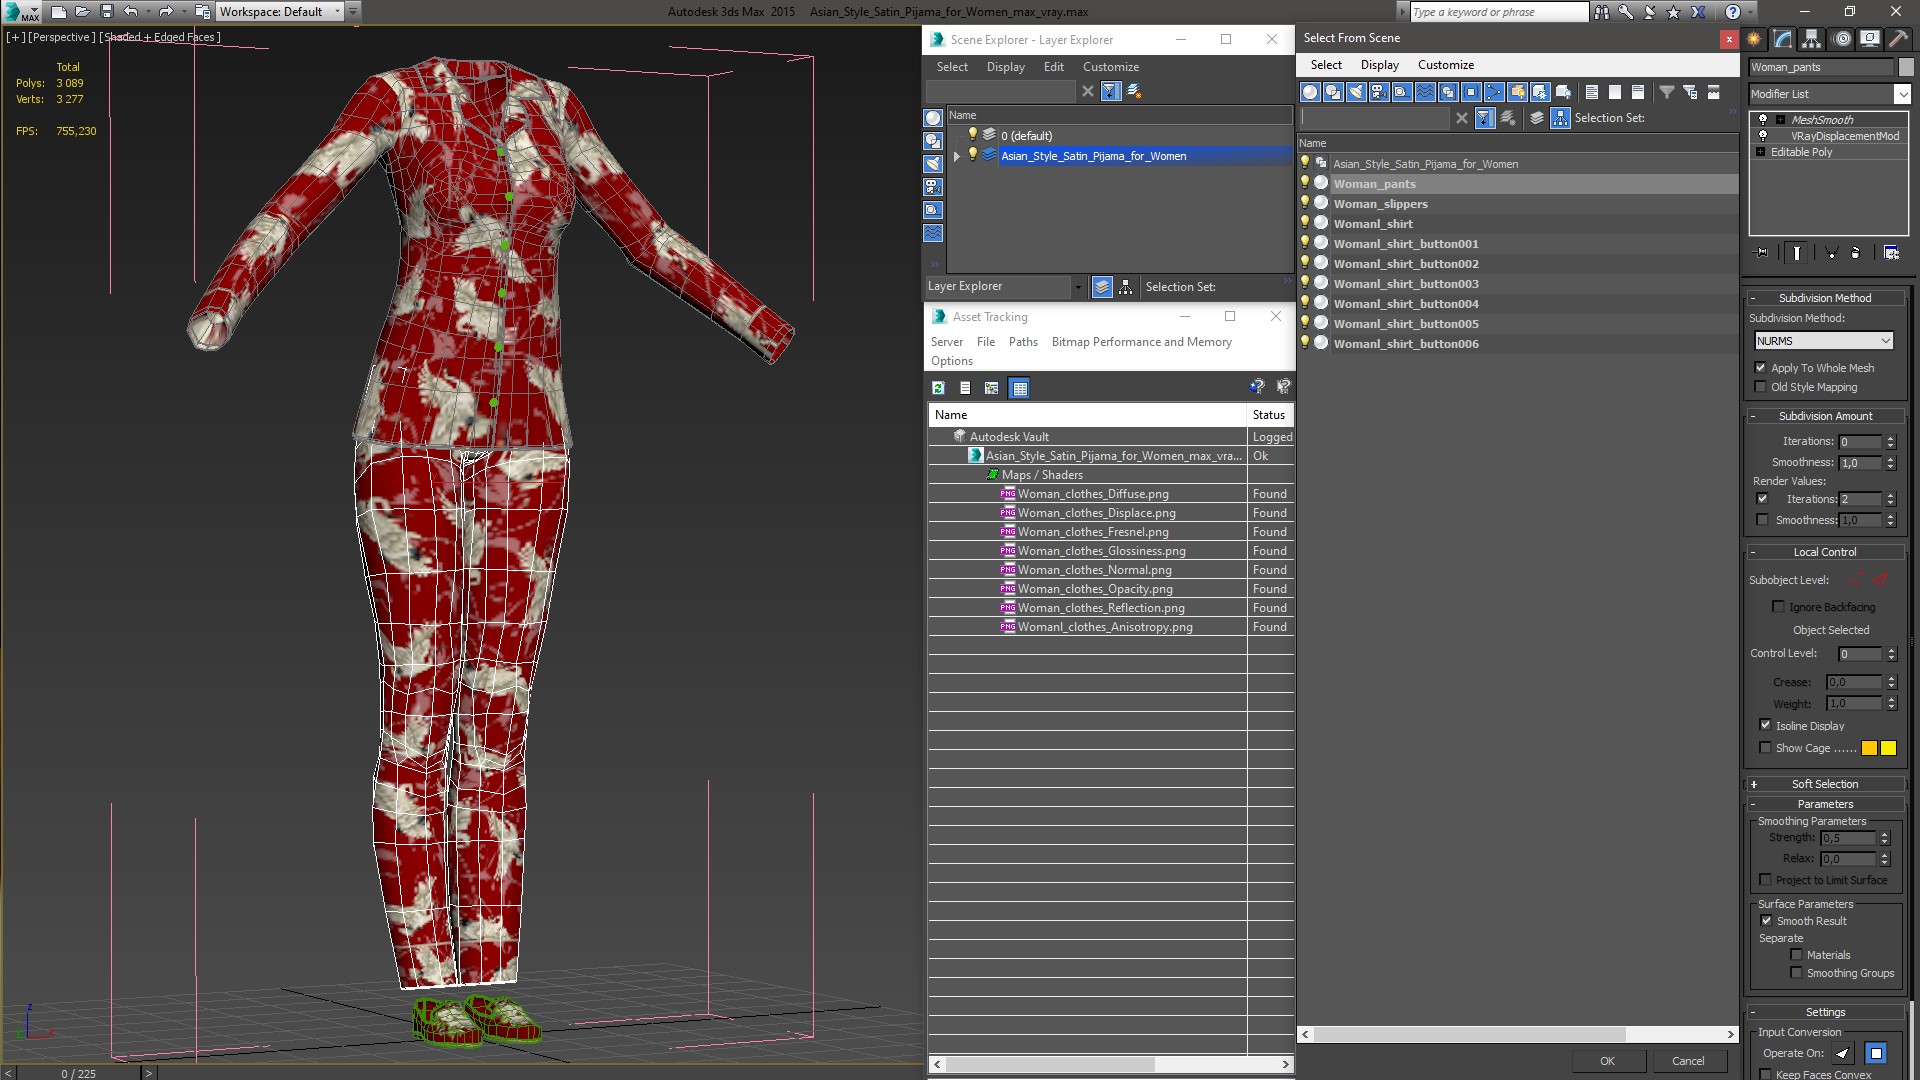Toggle Display Lights icon in Scene Explorer sidebar
The height and width of the screenshot is (1080, 1920).
[x=933, y=164]
